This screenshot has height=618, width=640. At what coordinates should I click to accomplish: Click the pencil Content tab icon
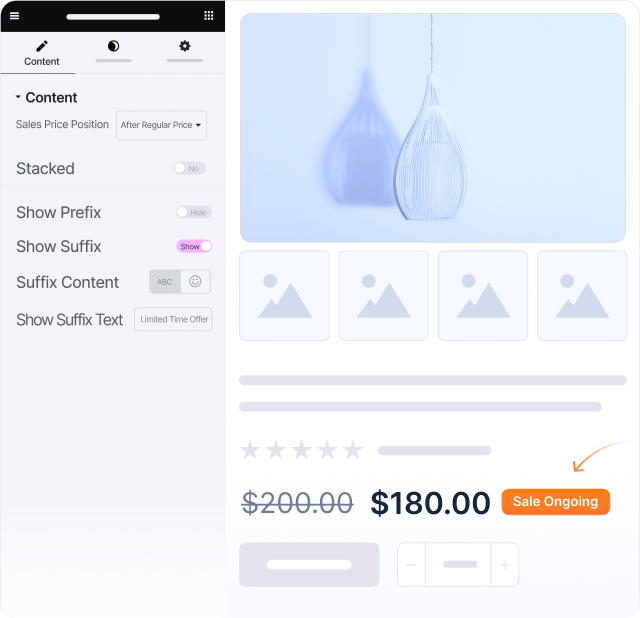point(42,46)
